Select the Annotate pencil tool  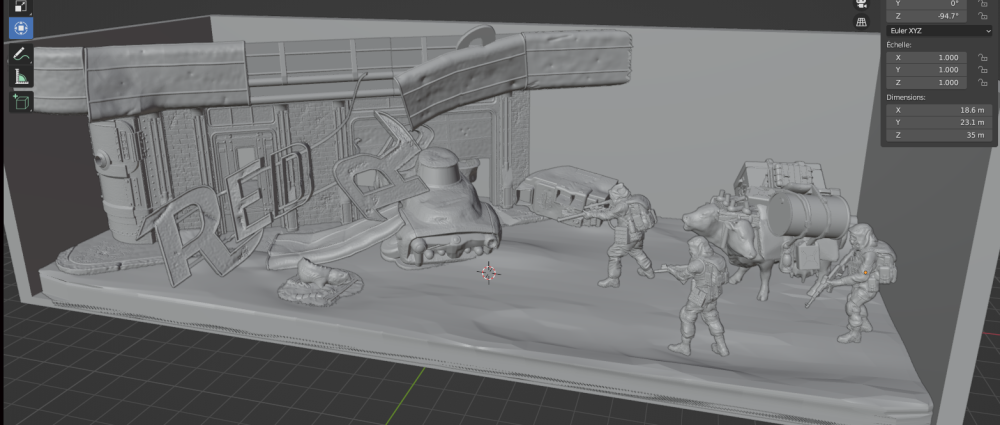pos(21,55)
